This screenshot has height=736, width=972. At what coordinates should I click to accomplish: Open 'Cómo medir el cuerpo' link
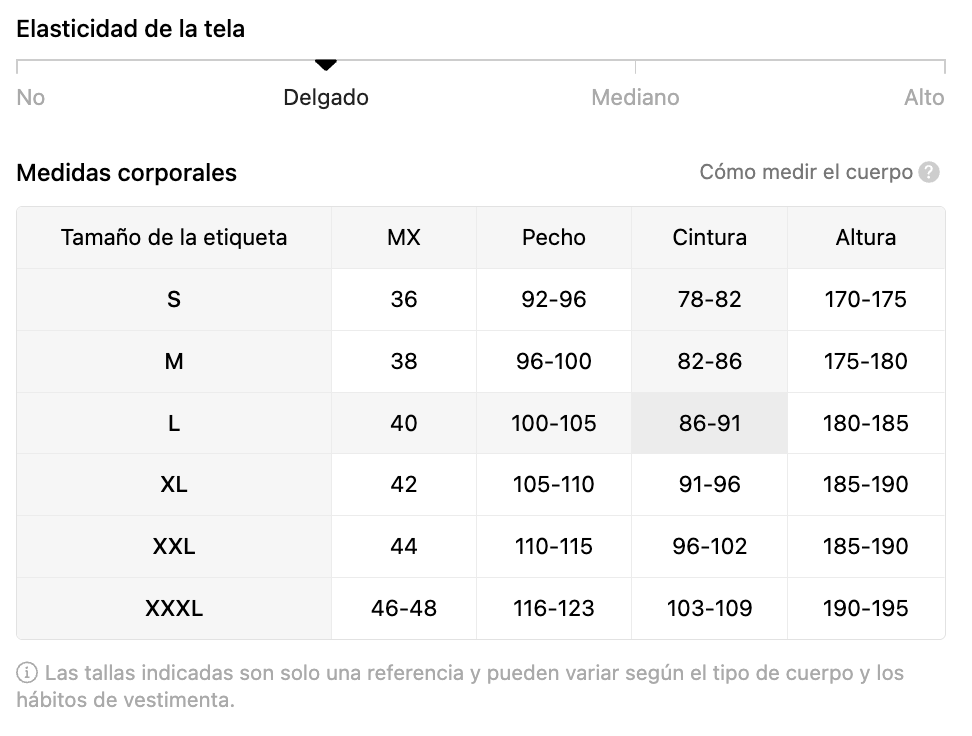806,172
